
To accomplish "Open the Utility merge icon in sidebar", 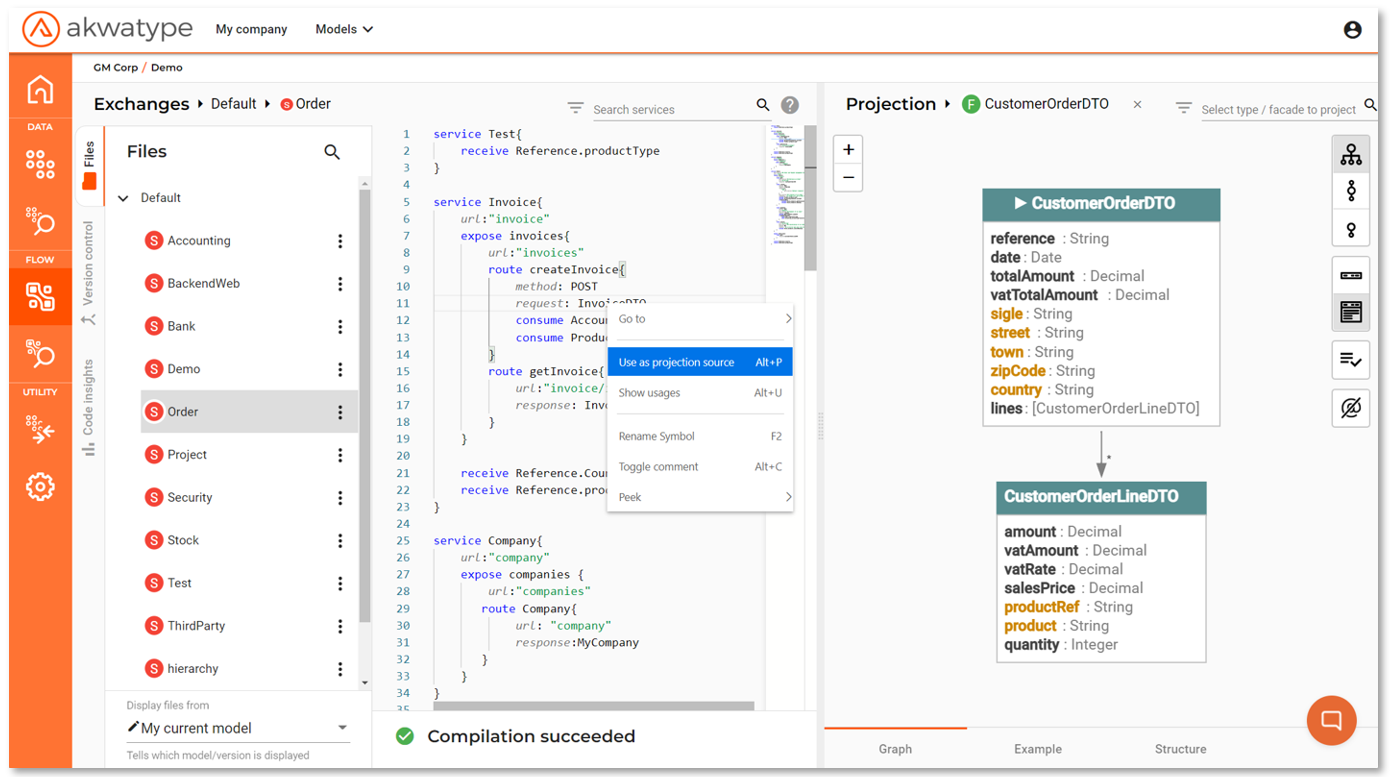I will (x=40, y=430).
